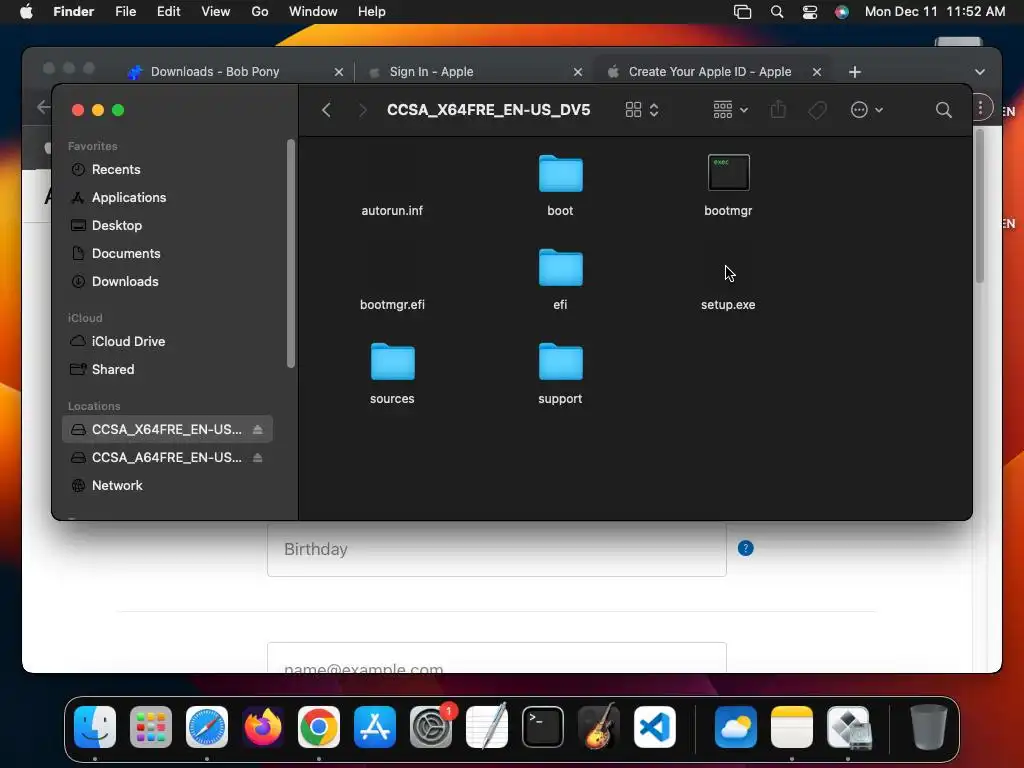Viewport: 1024px width, 768px height.
Task: Click the Finder sidebar scrollbar
Action: pos(291,253)
